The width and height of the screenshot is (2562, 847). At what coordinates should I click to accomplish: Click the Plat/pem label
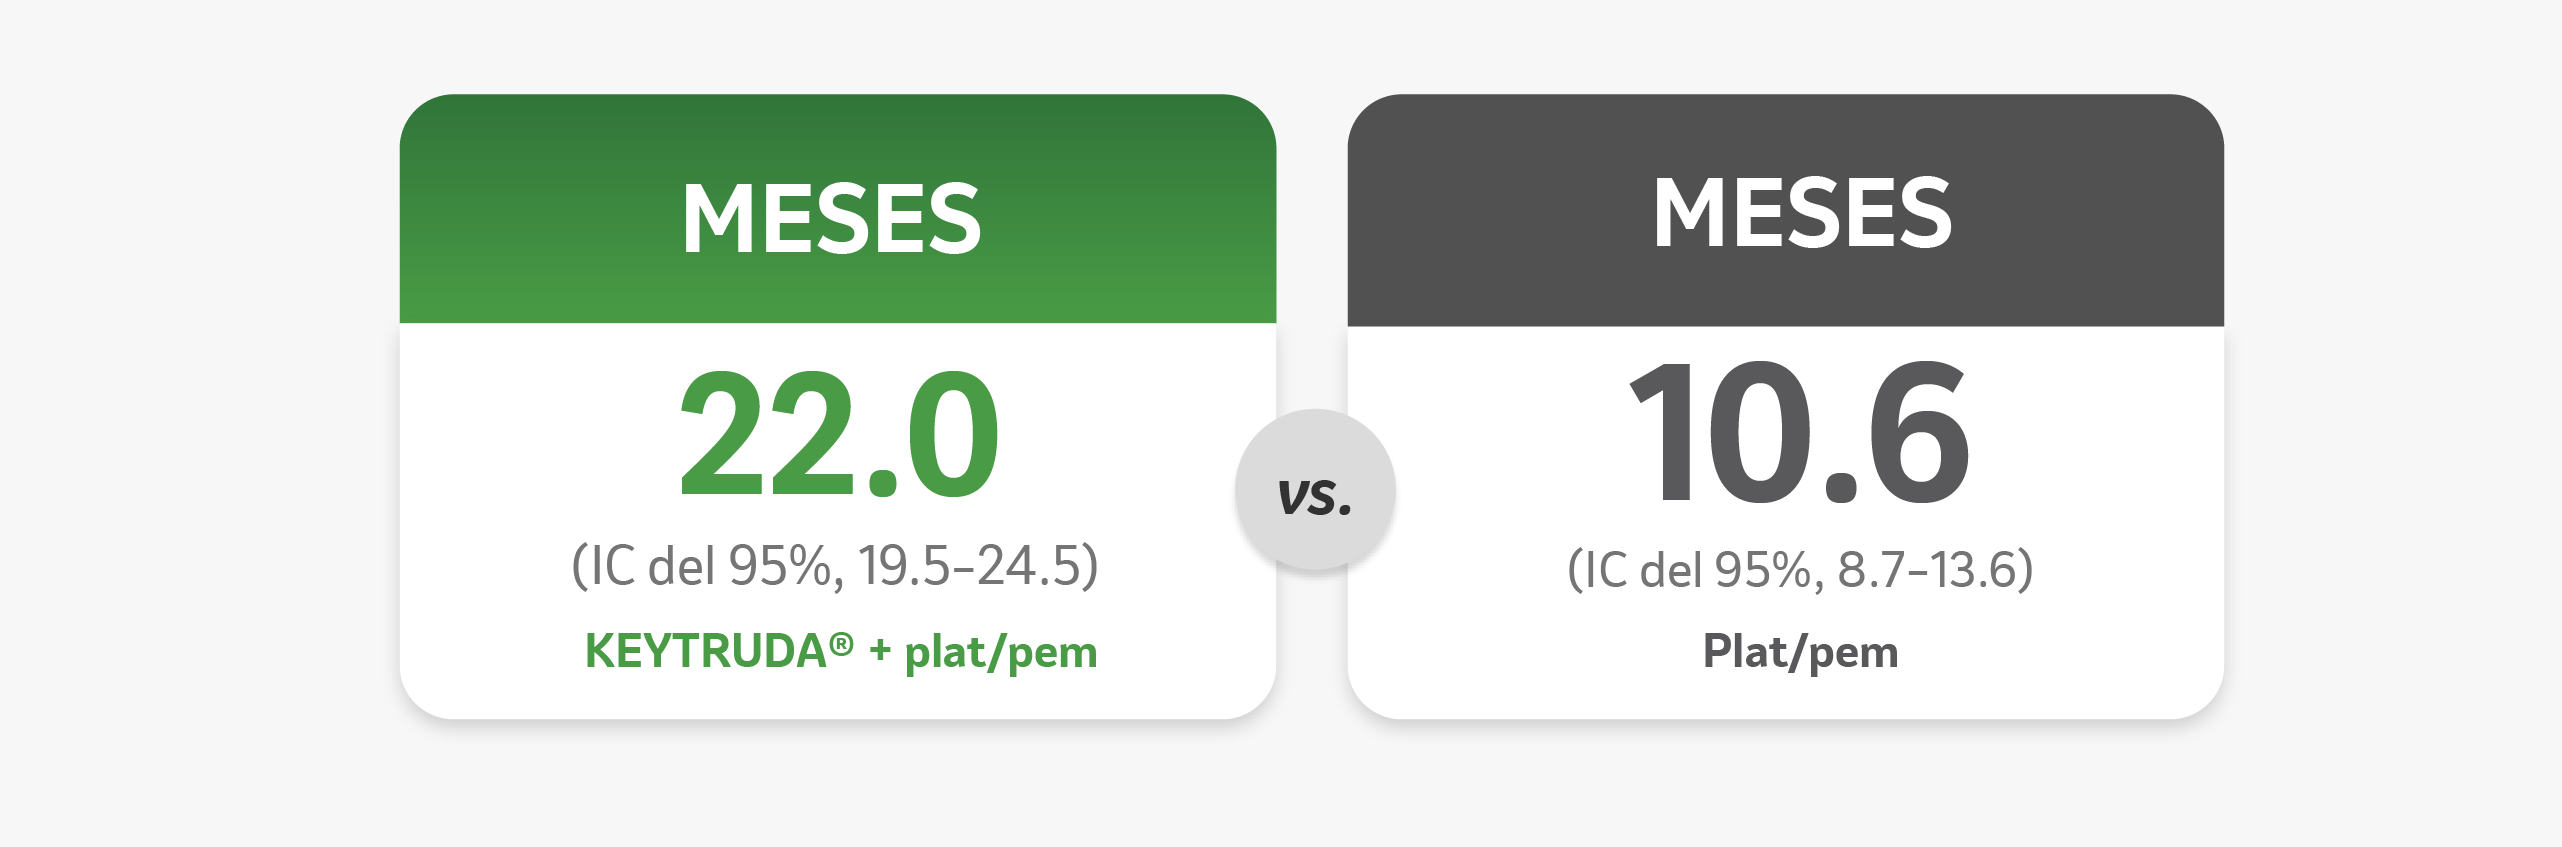click(x=1800, y=651)
